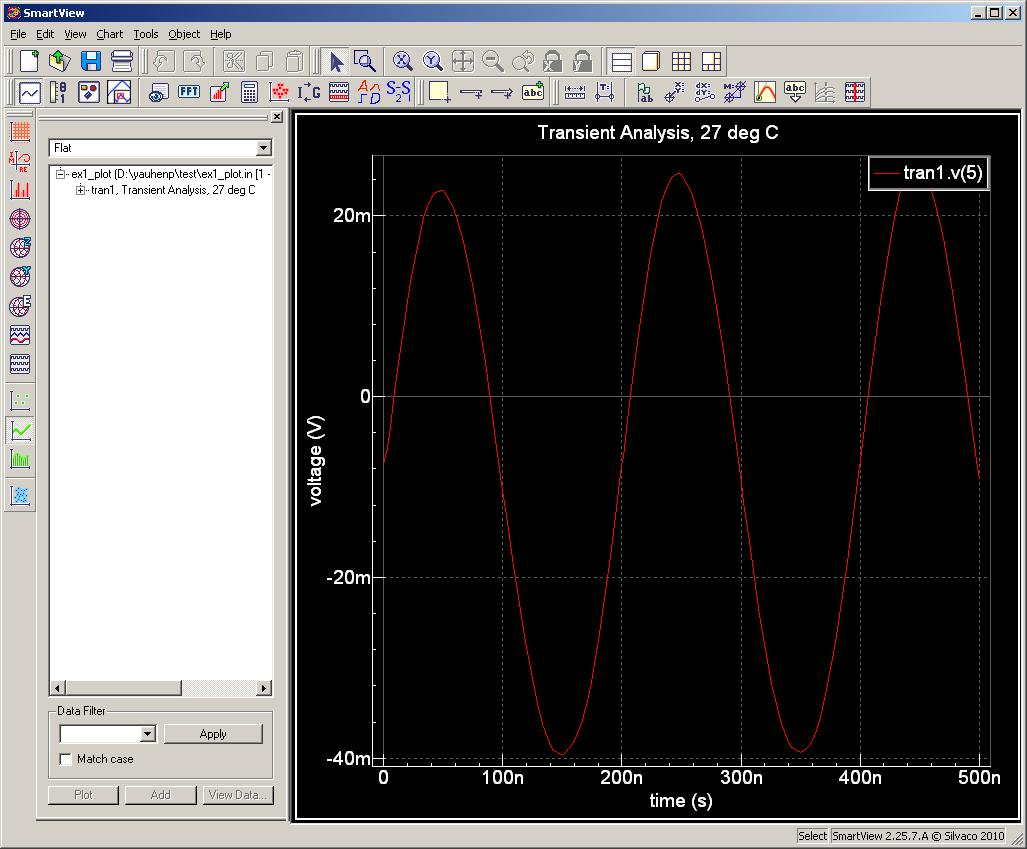Choose the overlapping pages layout icon
The width and height of the screenshot is (1027, 849).
tap(650, 62)
